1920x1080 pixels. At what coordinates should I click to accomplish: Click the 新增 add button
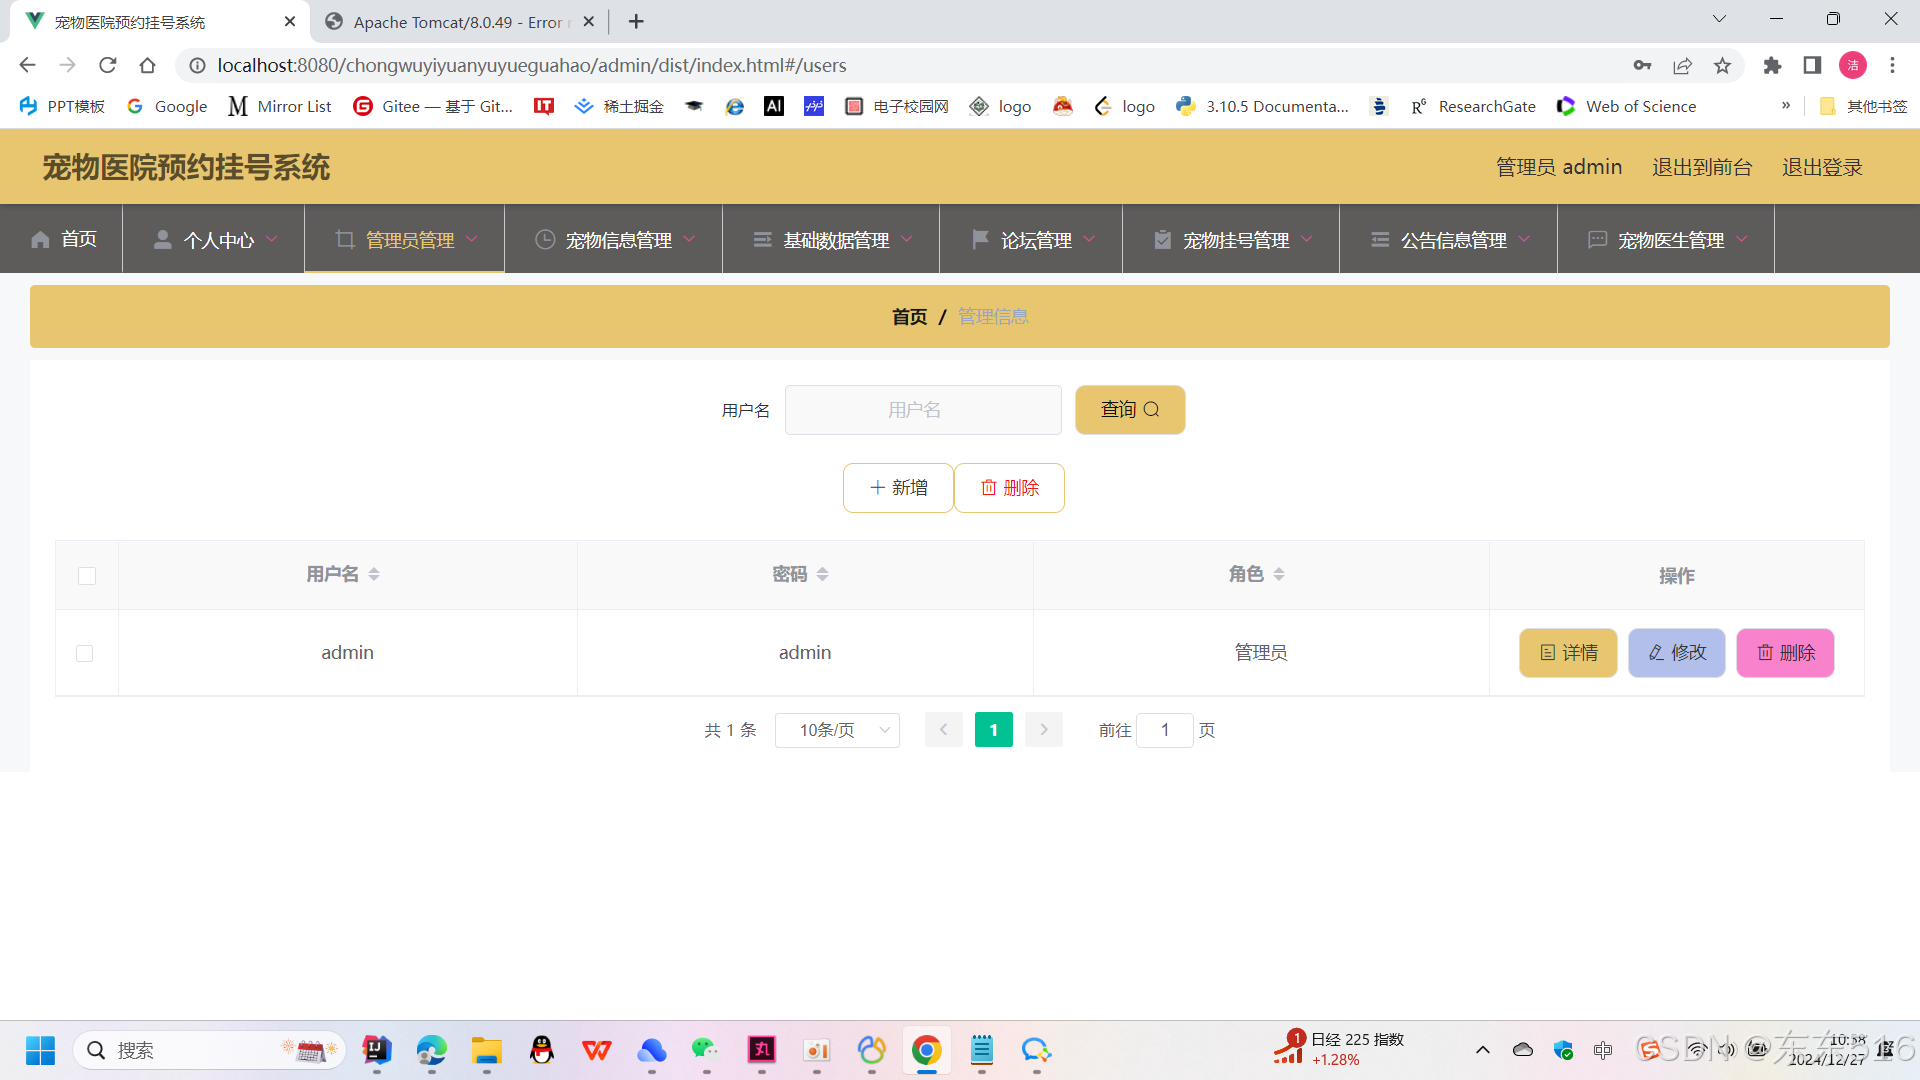click(x=898, y=488)
